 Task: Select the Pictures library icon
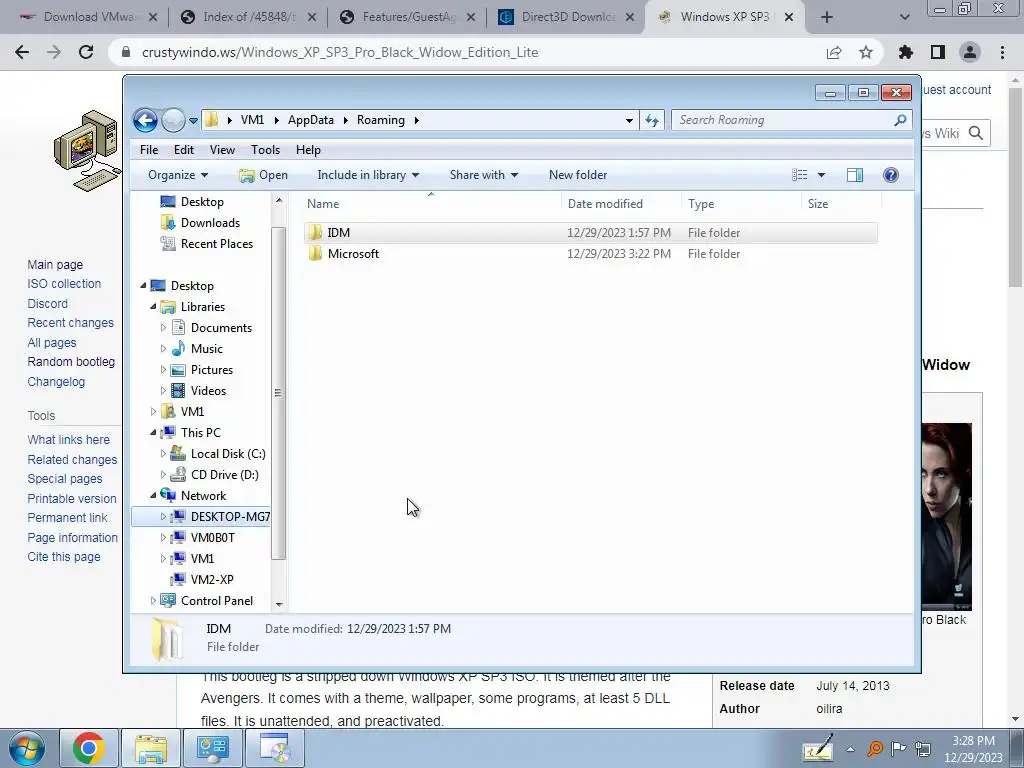tap(178, 370)
